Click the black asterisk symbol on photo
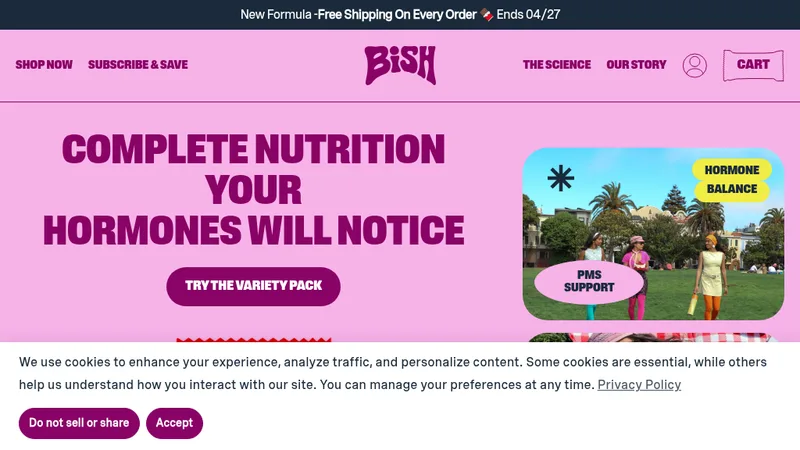This screenshot has width=800, height=450. pos(560,178)
